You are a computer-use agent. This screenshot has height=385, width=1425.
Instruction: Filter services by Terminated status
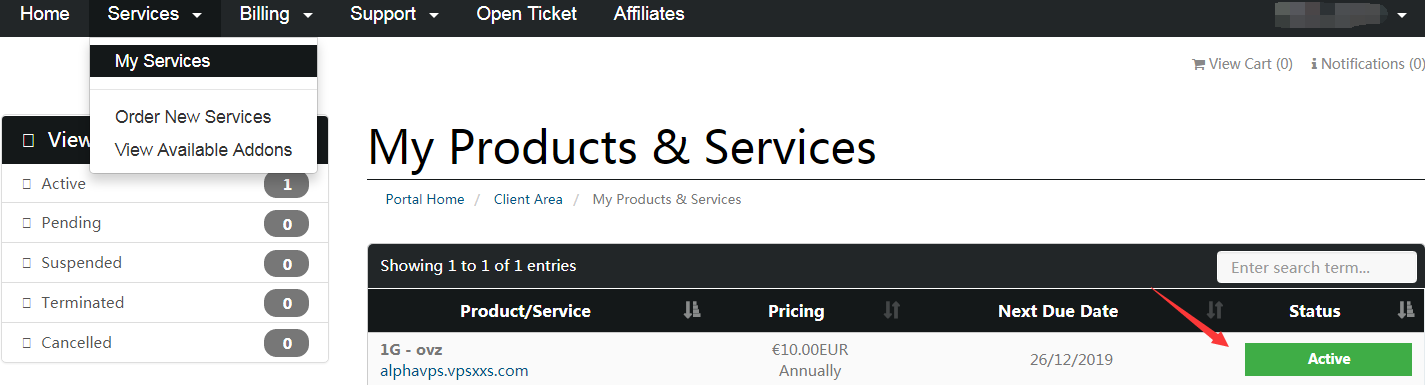165,303
